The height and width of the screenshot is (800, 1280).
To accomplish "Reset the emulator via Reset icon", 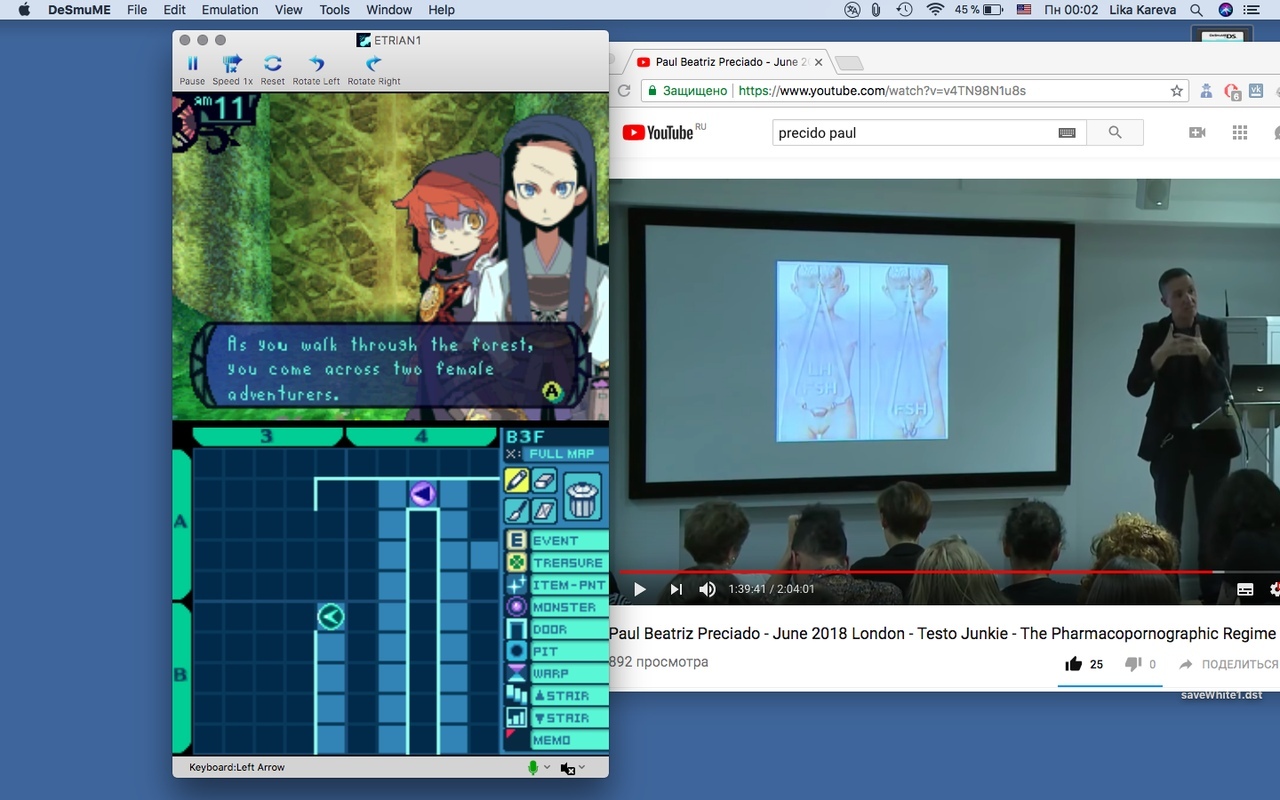I will pyautogui.click(x=272, y=69).
